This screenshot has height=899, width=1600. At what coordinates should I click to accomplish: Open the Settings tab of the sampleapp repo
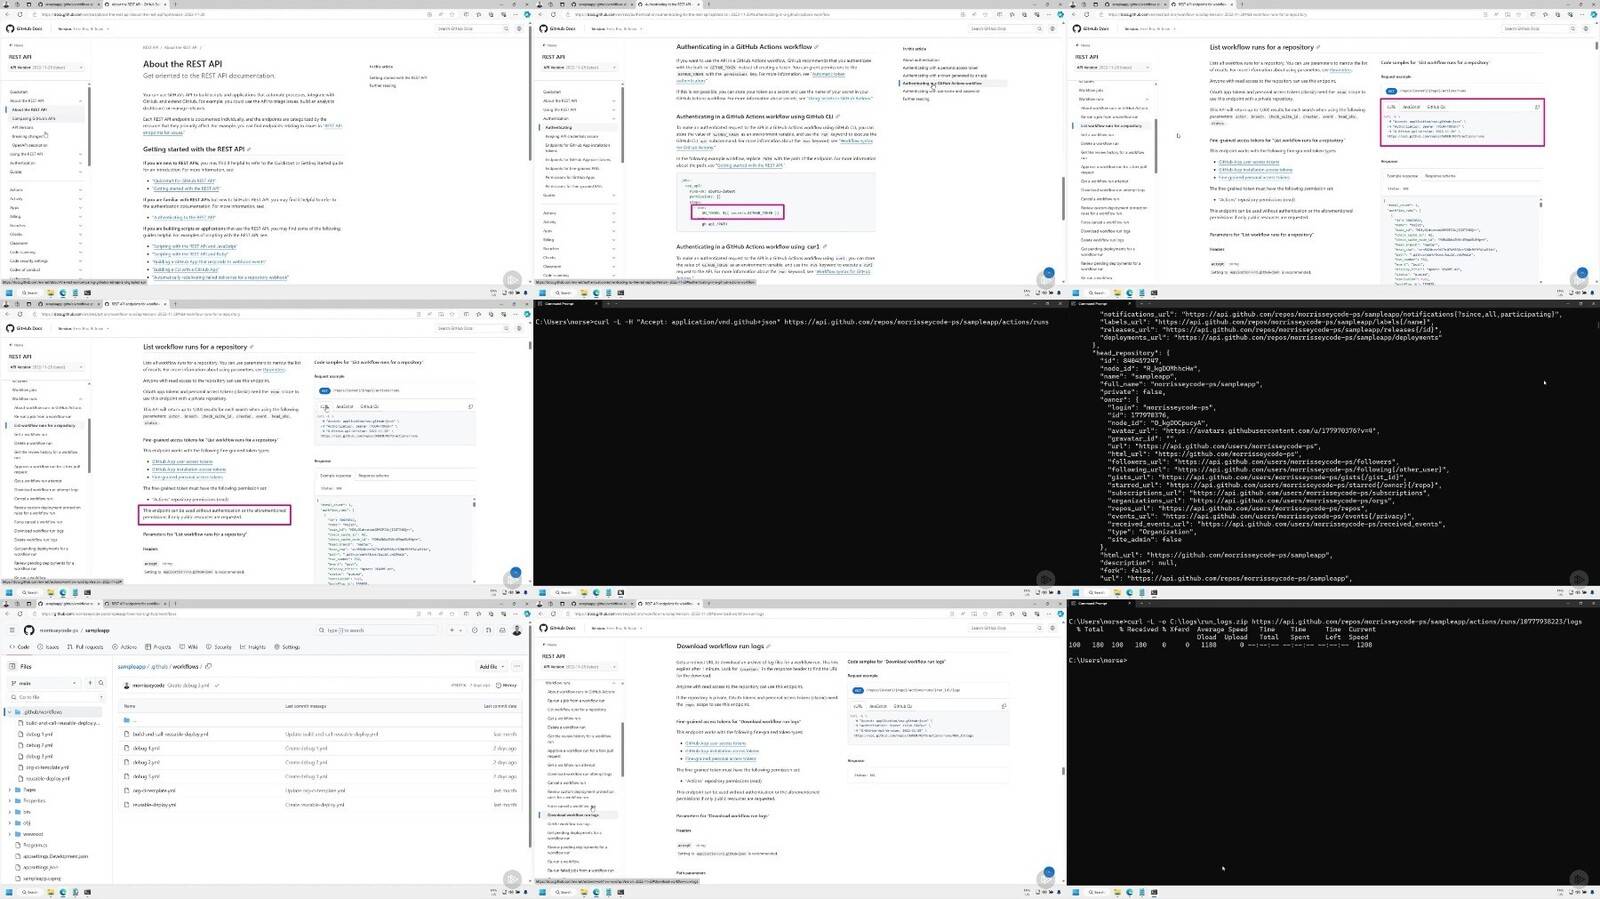(288, 647)
